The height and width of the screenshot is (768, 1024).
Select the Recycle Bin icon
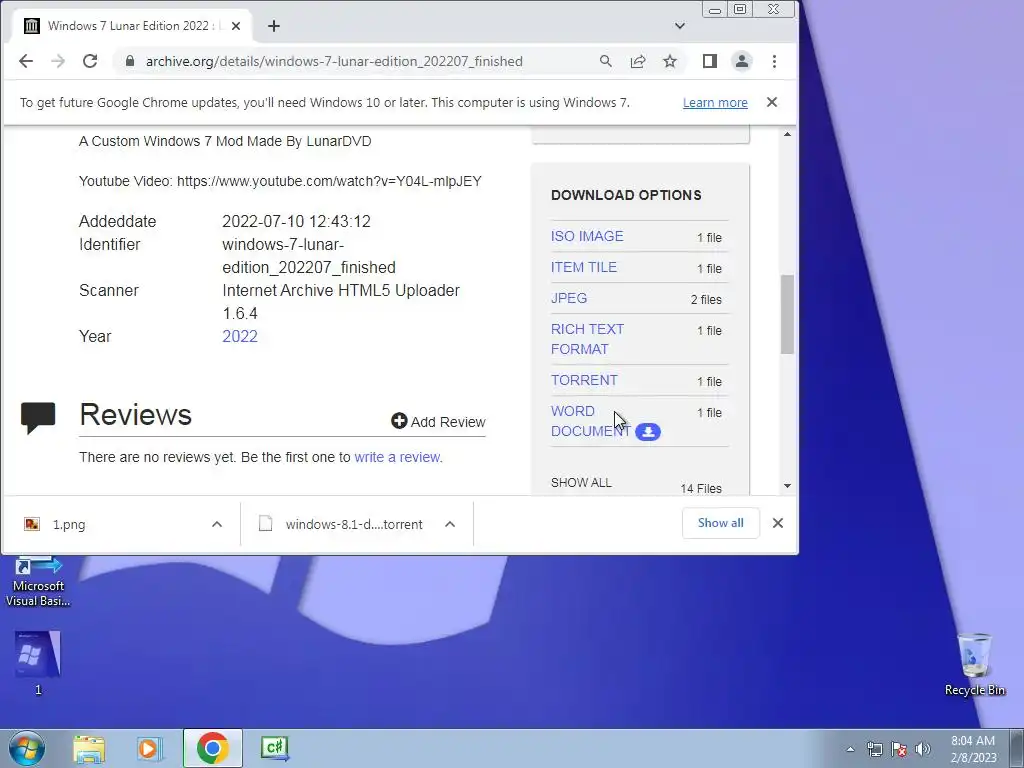click(974, 664)
